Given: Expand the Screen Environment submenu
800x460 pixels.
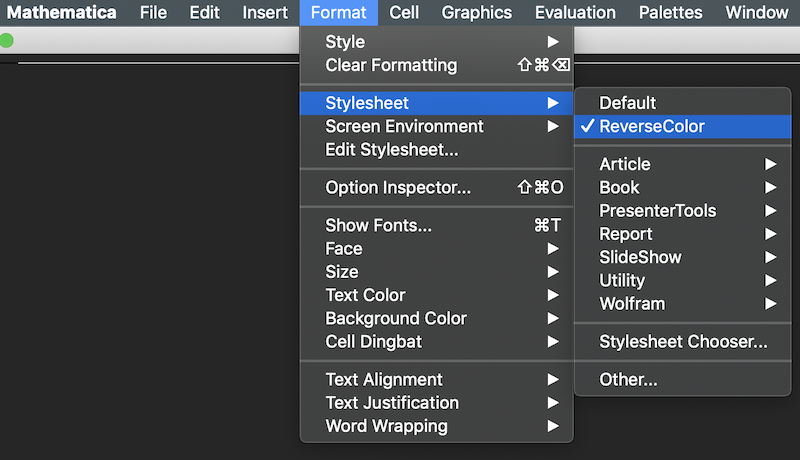Looking at the screenshot, I should click(437, 126).
